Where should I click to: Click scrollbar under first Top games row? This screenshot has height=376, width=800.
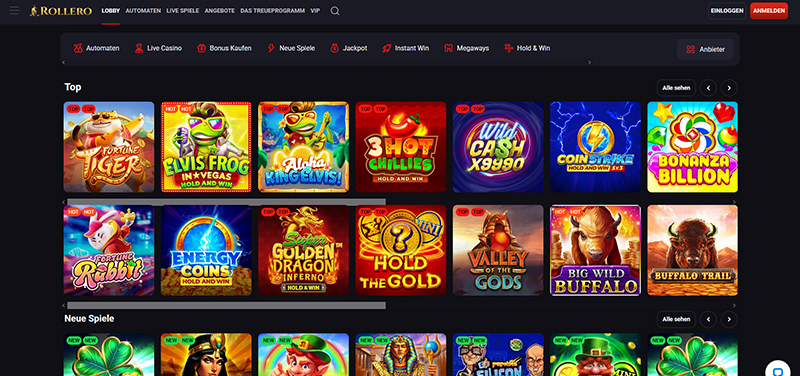[x=227, y=202]
